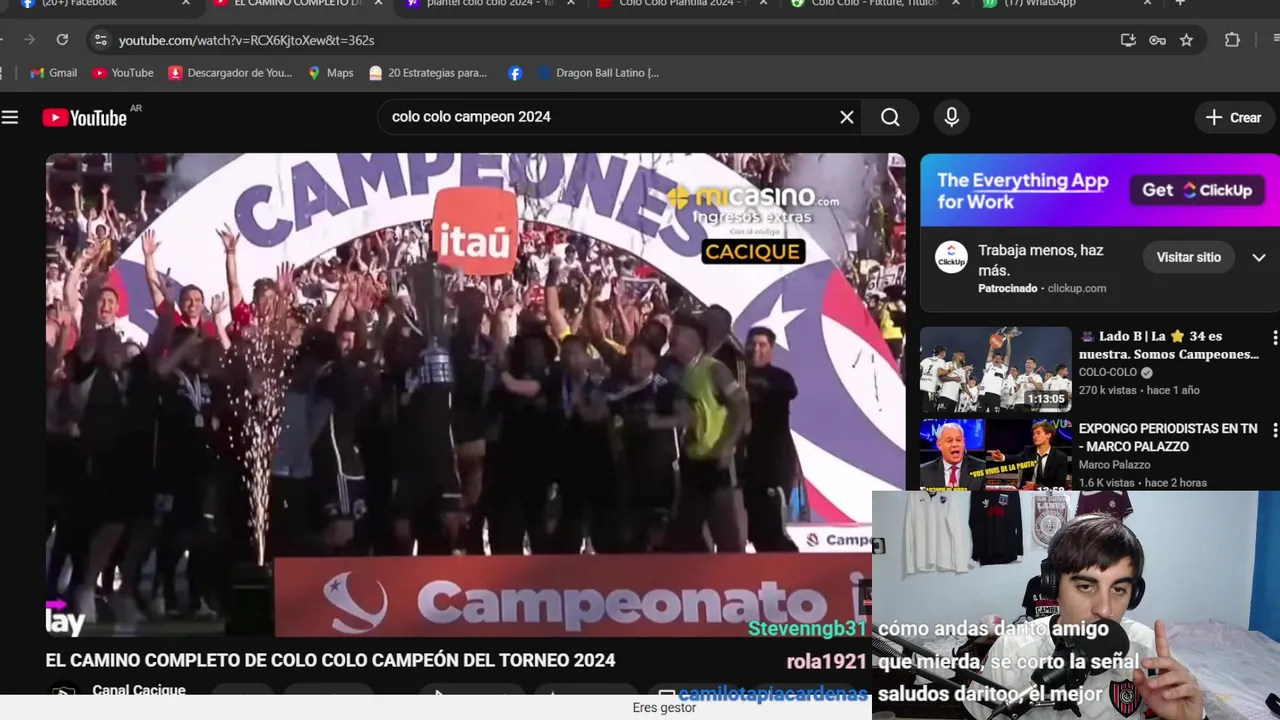Image resolution: width=1280 pixels, height=720 pixels.
Task: Go forward with the browser arrow
Action: 29,40
